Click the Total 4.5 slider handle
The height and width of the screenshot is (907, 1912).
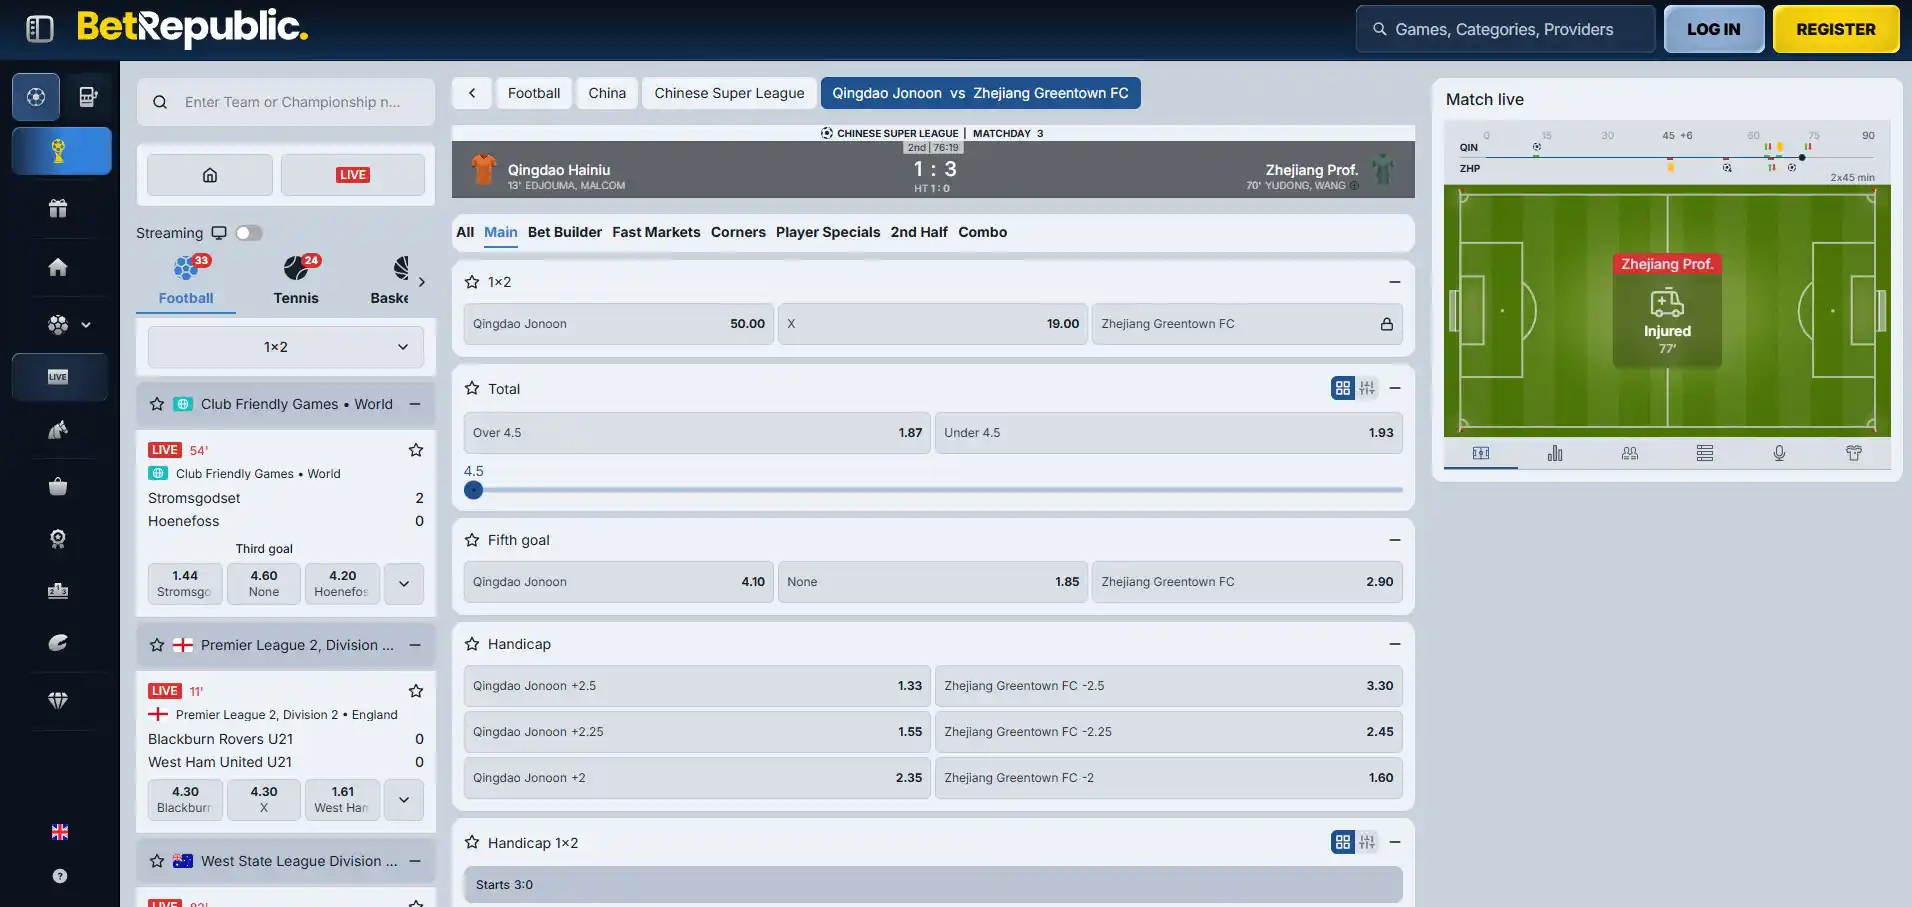[474, 490]
